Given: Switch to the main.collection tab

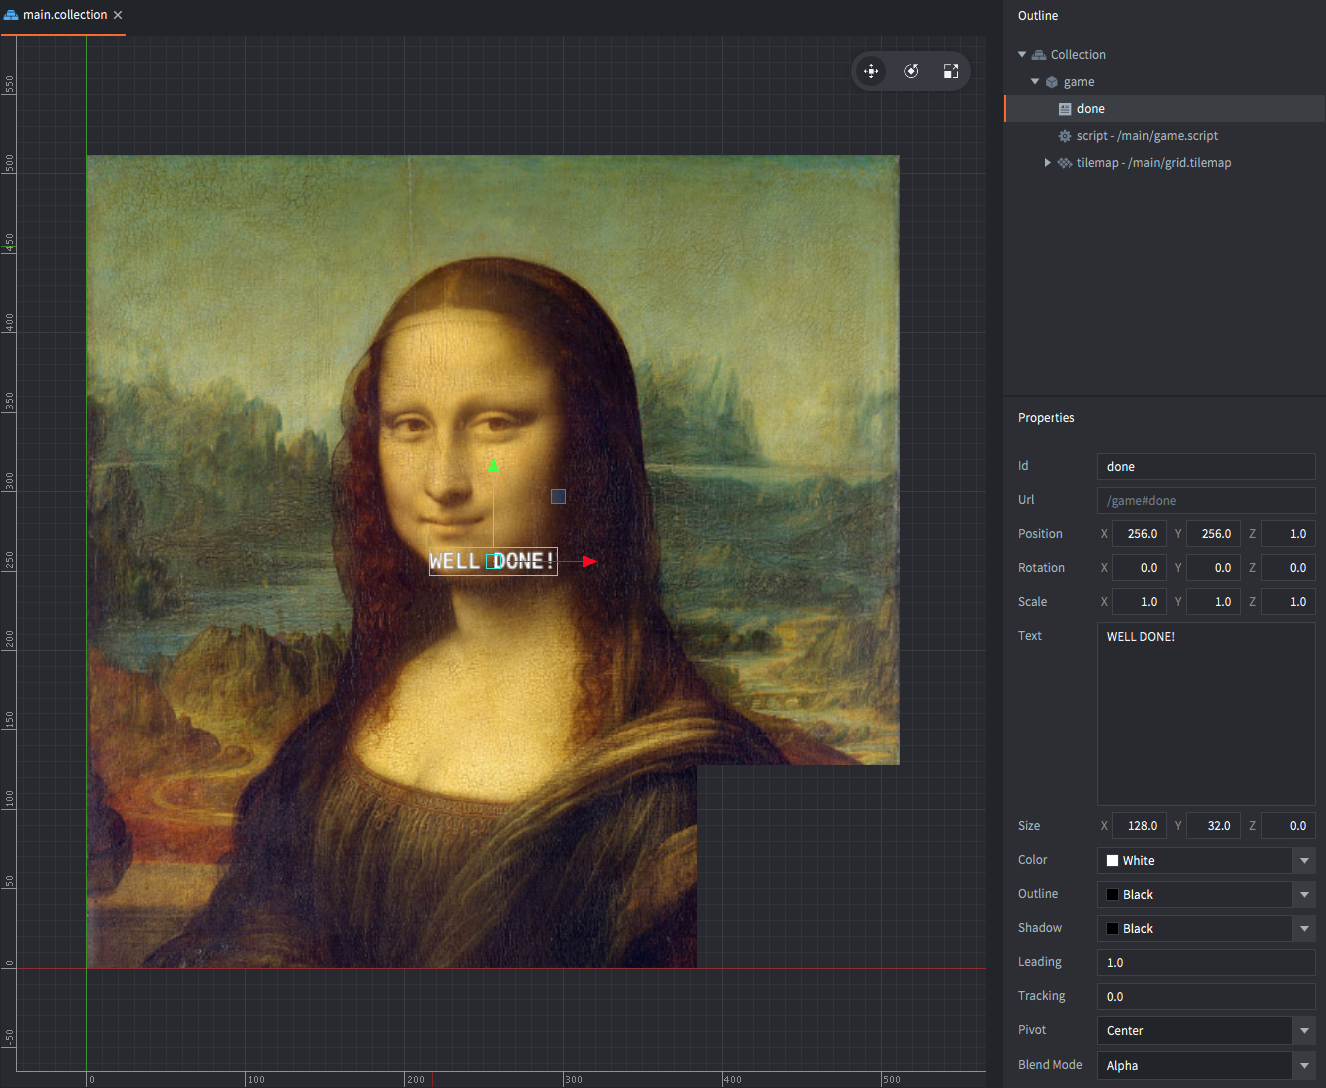Looking at the screenshot, I should pos(65,15).
